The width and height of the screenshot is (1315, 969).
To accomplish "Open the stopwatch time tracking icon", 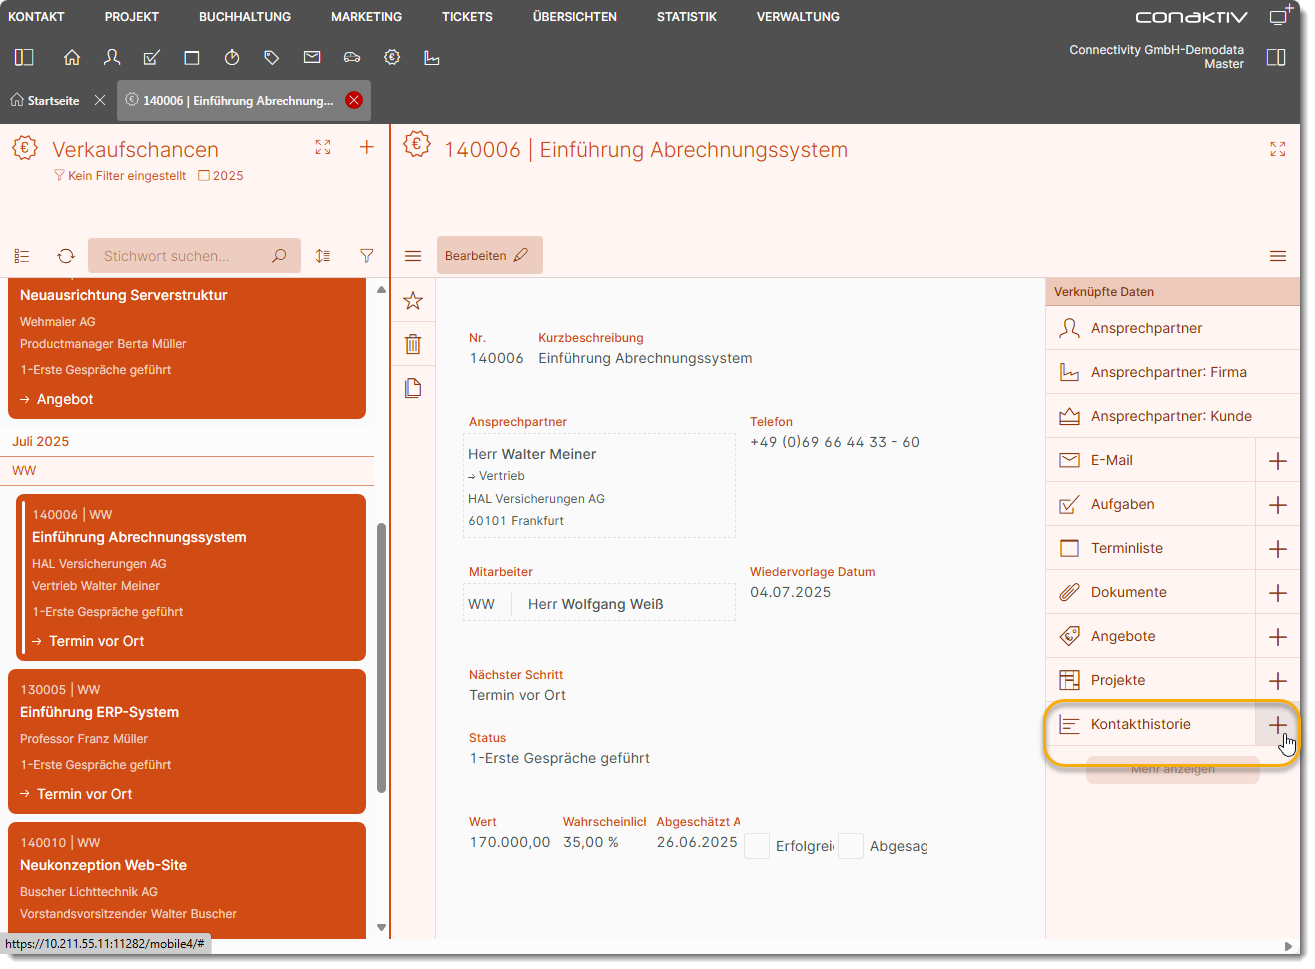I will point(232,58).
